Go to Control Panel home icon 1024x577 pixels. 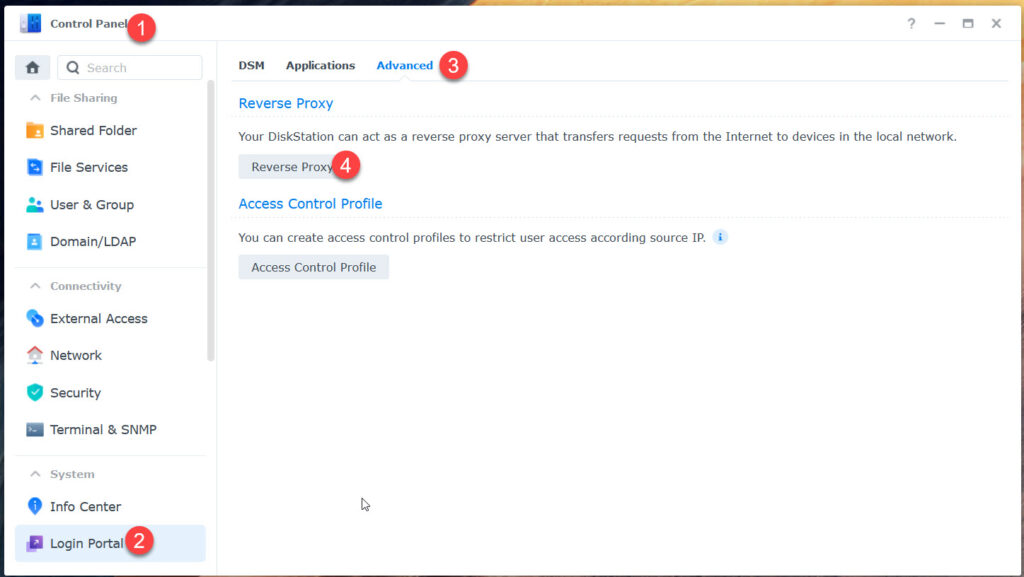32,68
